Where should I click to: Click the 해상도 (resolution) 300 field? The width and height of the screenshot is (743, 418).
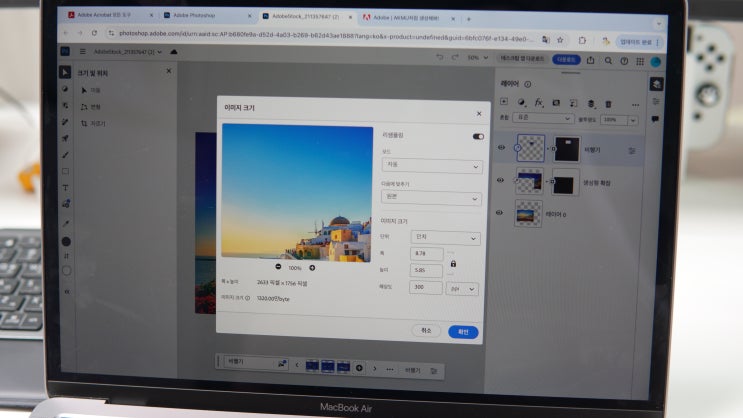pyautogui.click(x=426, y=287)
